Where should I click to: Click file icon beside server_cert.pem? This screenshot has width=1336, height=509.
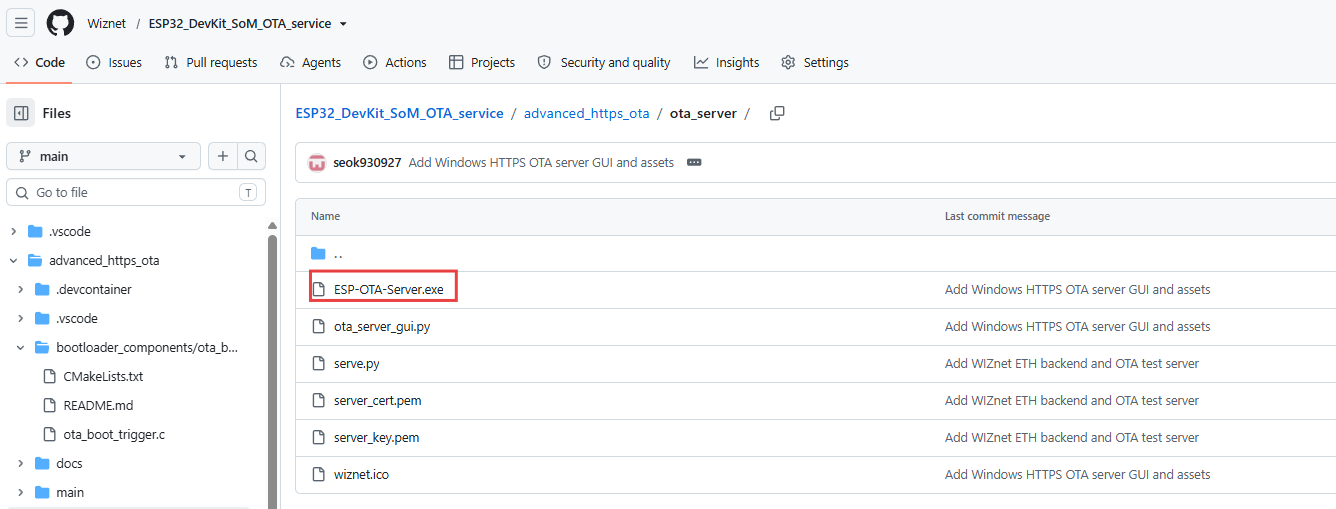point(319,400)
